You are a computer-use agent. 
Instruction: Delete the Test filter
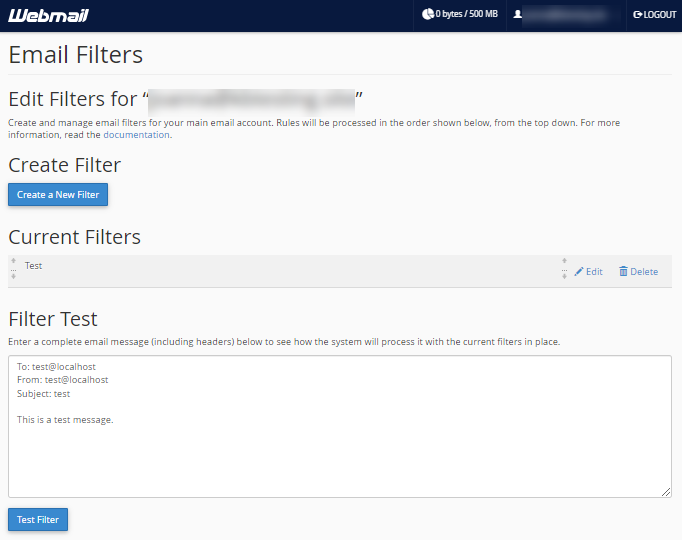pos(639,272)
